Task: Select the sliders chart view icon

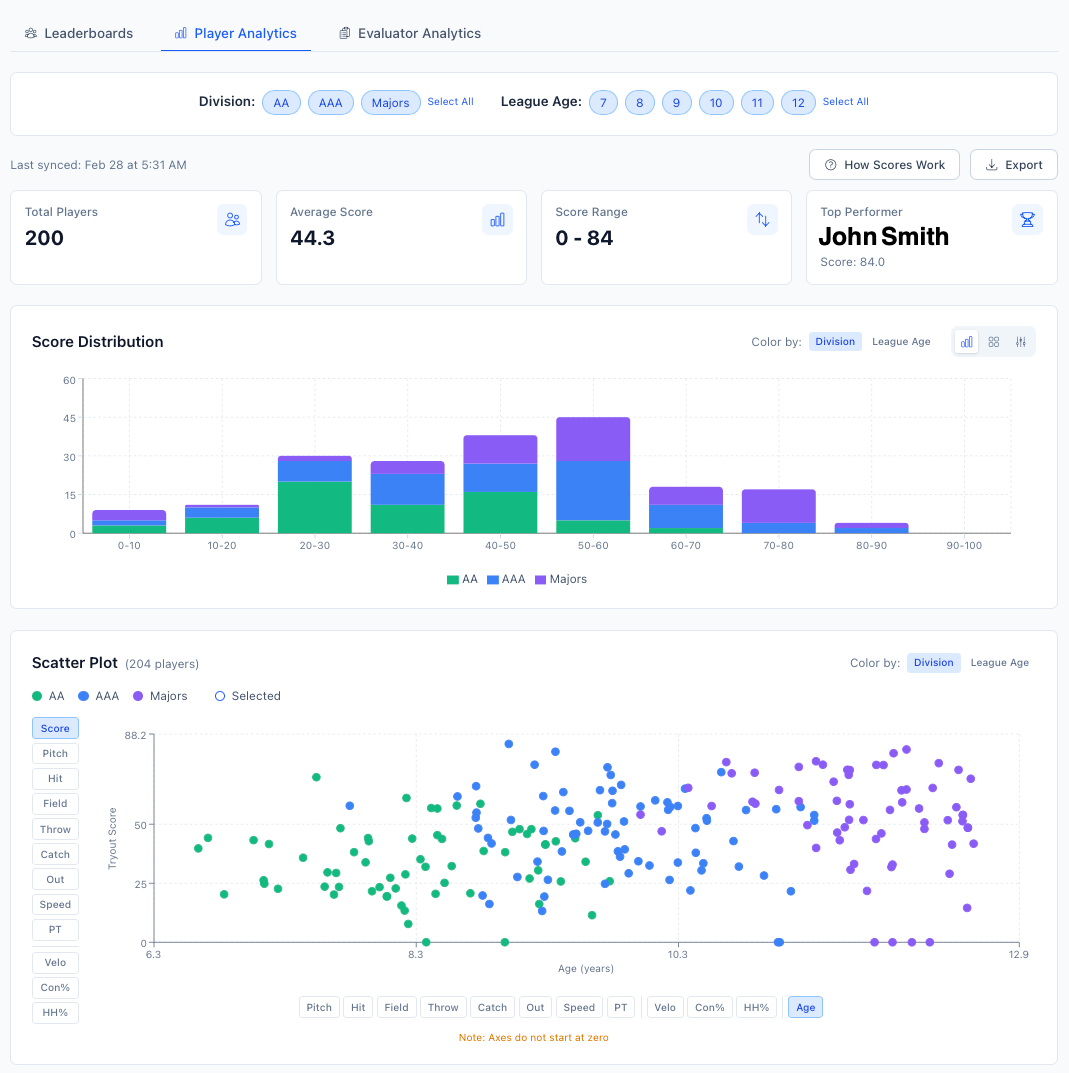Action: point(1020,341)
